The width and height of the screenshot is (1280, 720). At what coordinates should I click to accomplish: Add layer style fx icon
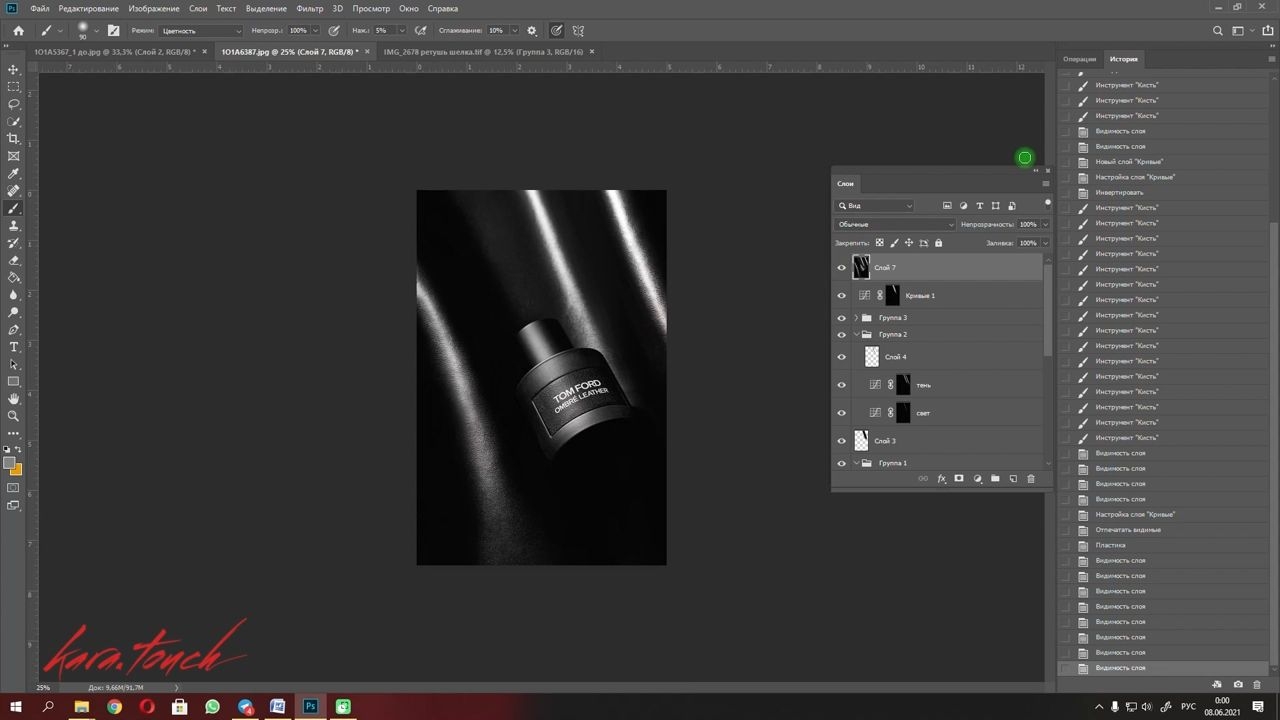[941, 479]
